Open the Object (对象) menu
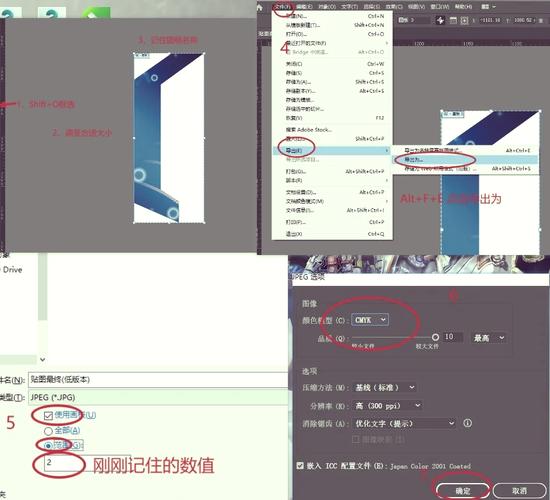This screenshot has height=500, width=550. click(x=327, y=7)
